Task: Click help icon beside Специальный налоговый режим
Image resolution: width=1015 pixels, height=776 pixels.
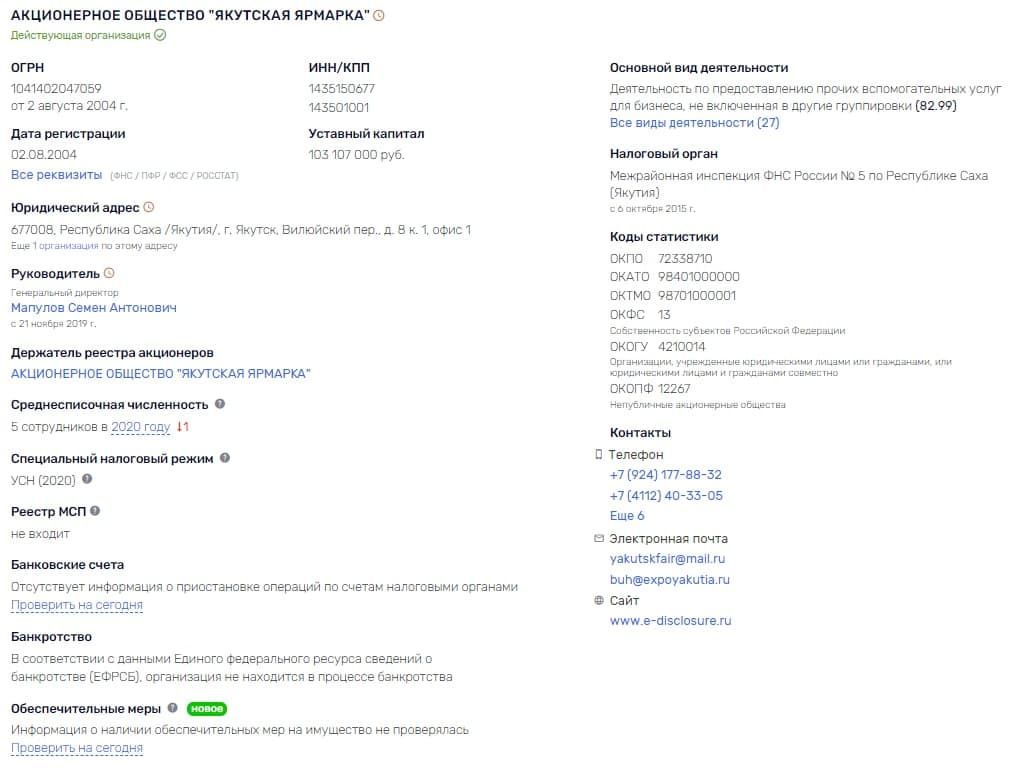Action: click(225, 458)
